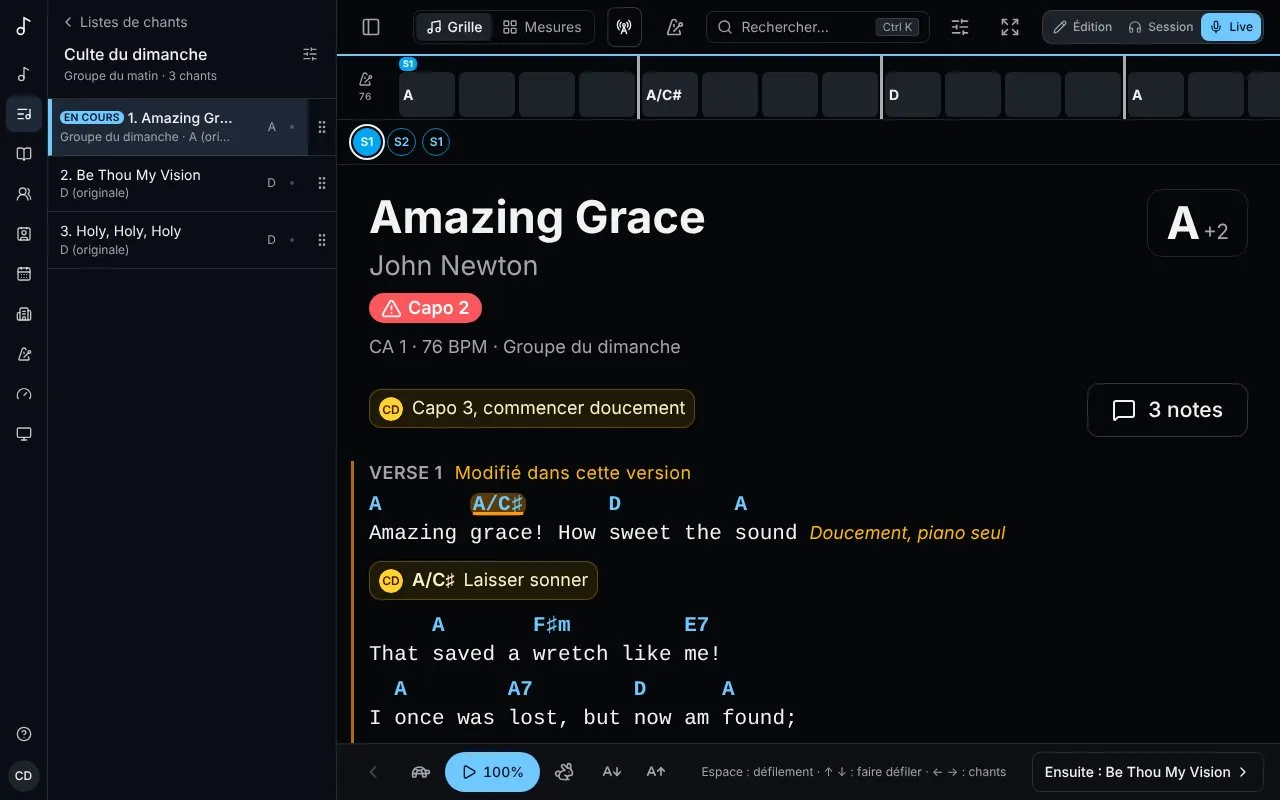
Task: Toggle the sidebar panel icon in top toolbar
Action: pyautogui.click(x=371, y=27)
